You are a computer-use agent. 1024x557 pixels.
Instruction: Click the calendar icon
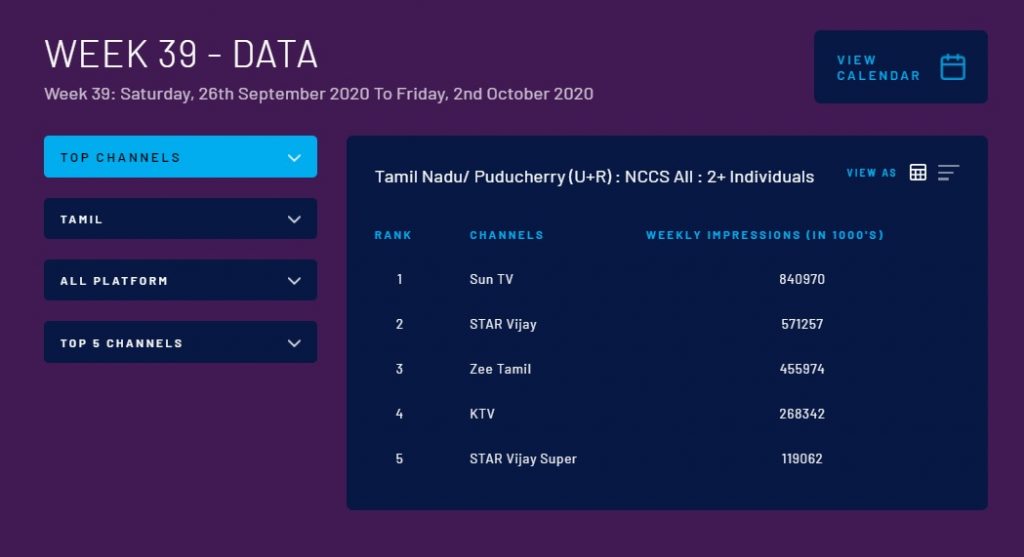[x=953, y=67]
